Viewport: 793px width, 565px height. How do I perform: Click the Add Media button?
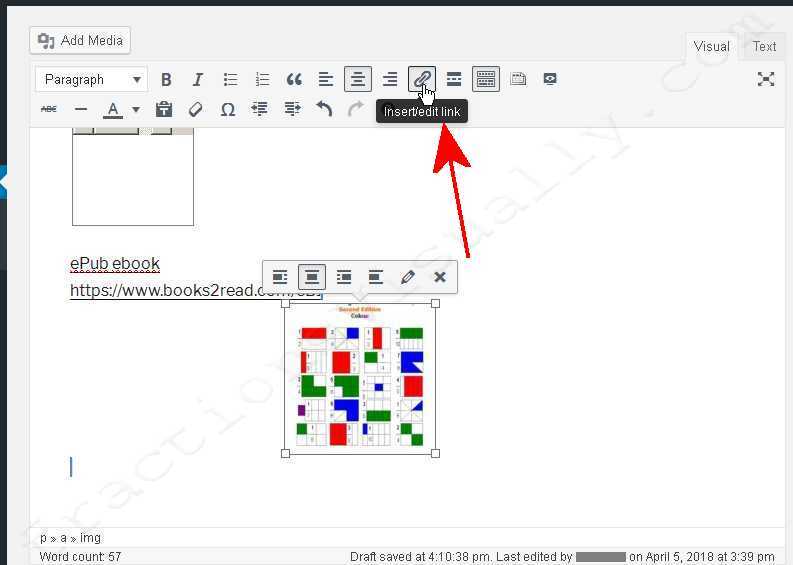(x=81, y=40)
